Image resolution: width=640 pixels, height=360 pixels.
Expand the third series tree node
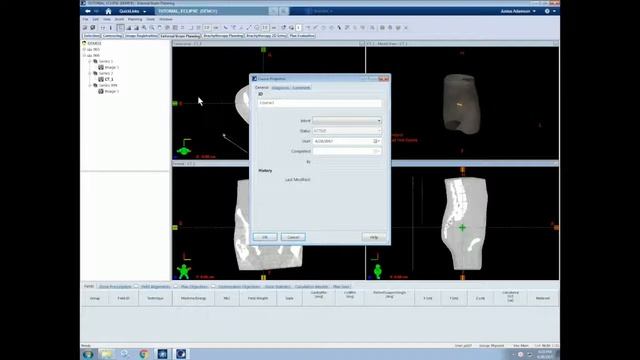pos(90,86)
